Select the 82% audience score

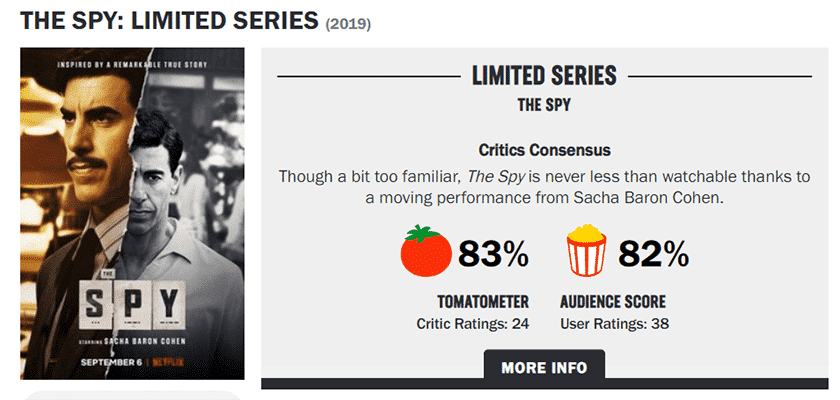point(654,253)
